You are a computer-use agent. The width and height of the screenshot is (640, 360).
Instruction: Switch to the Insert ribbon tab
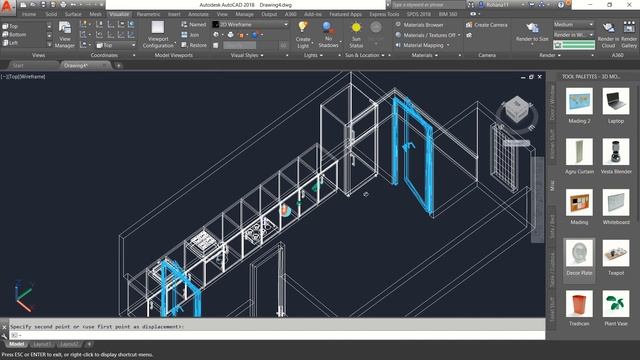point(174,14)
